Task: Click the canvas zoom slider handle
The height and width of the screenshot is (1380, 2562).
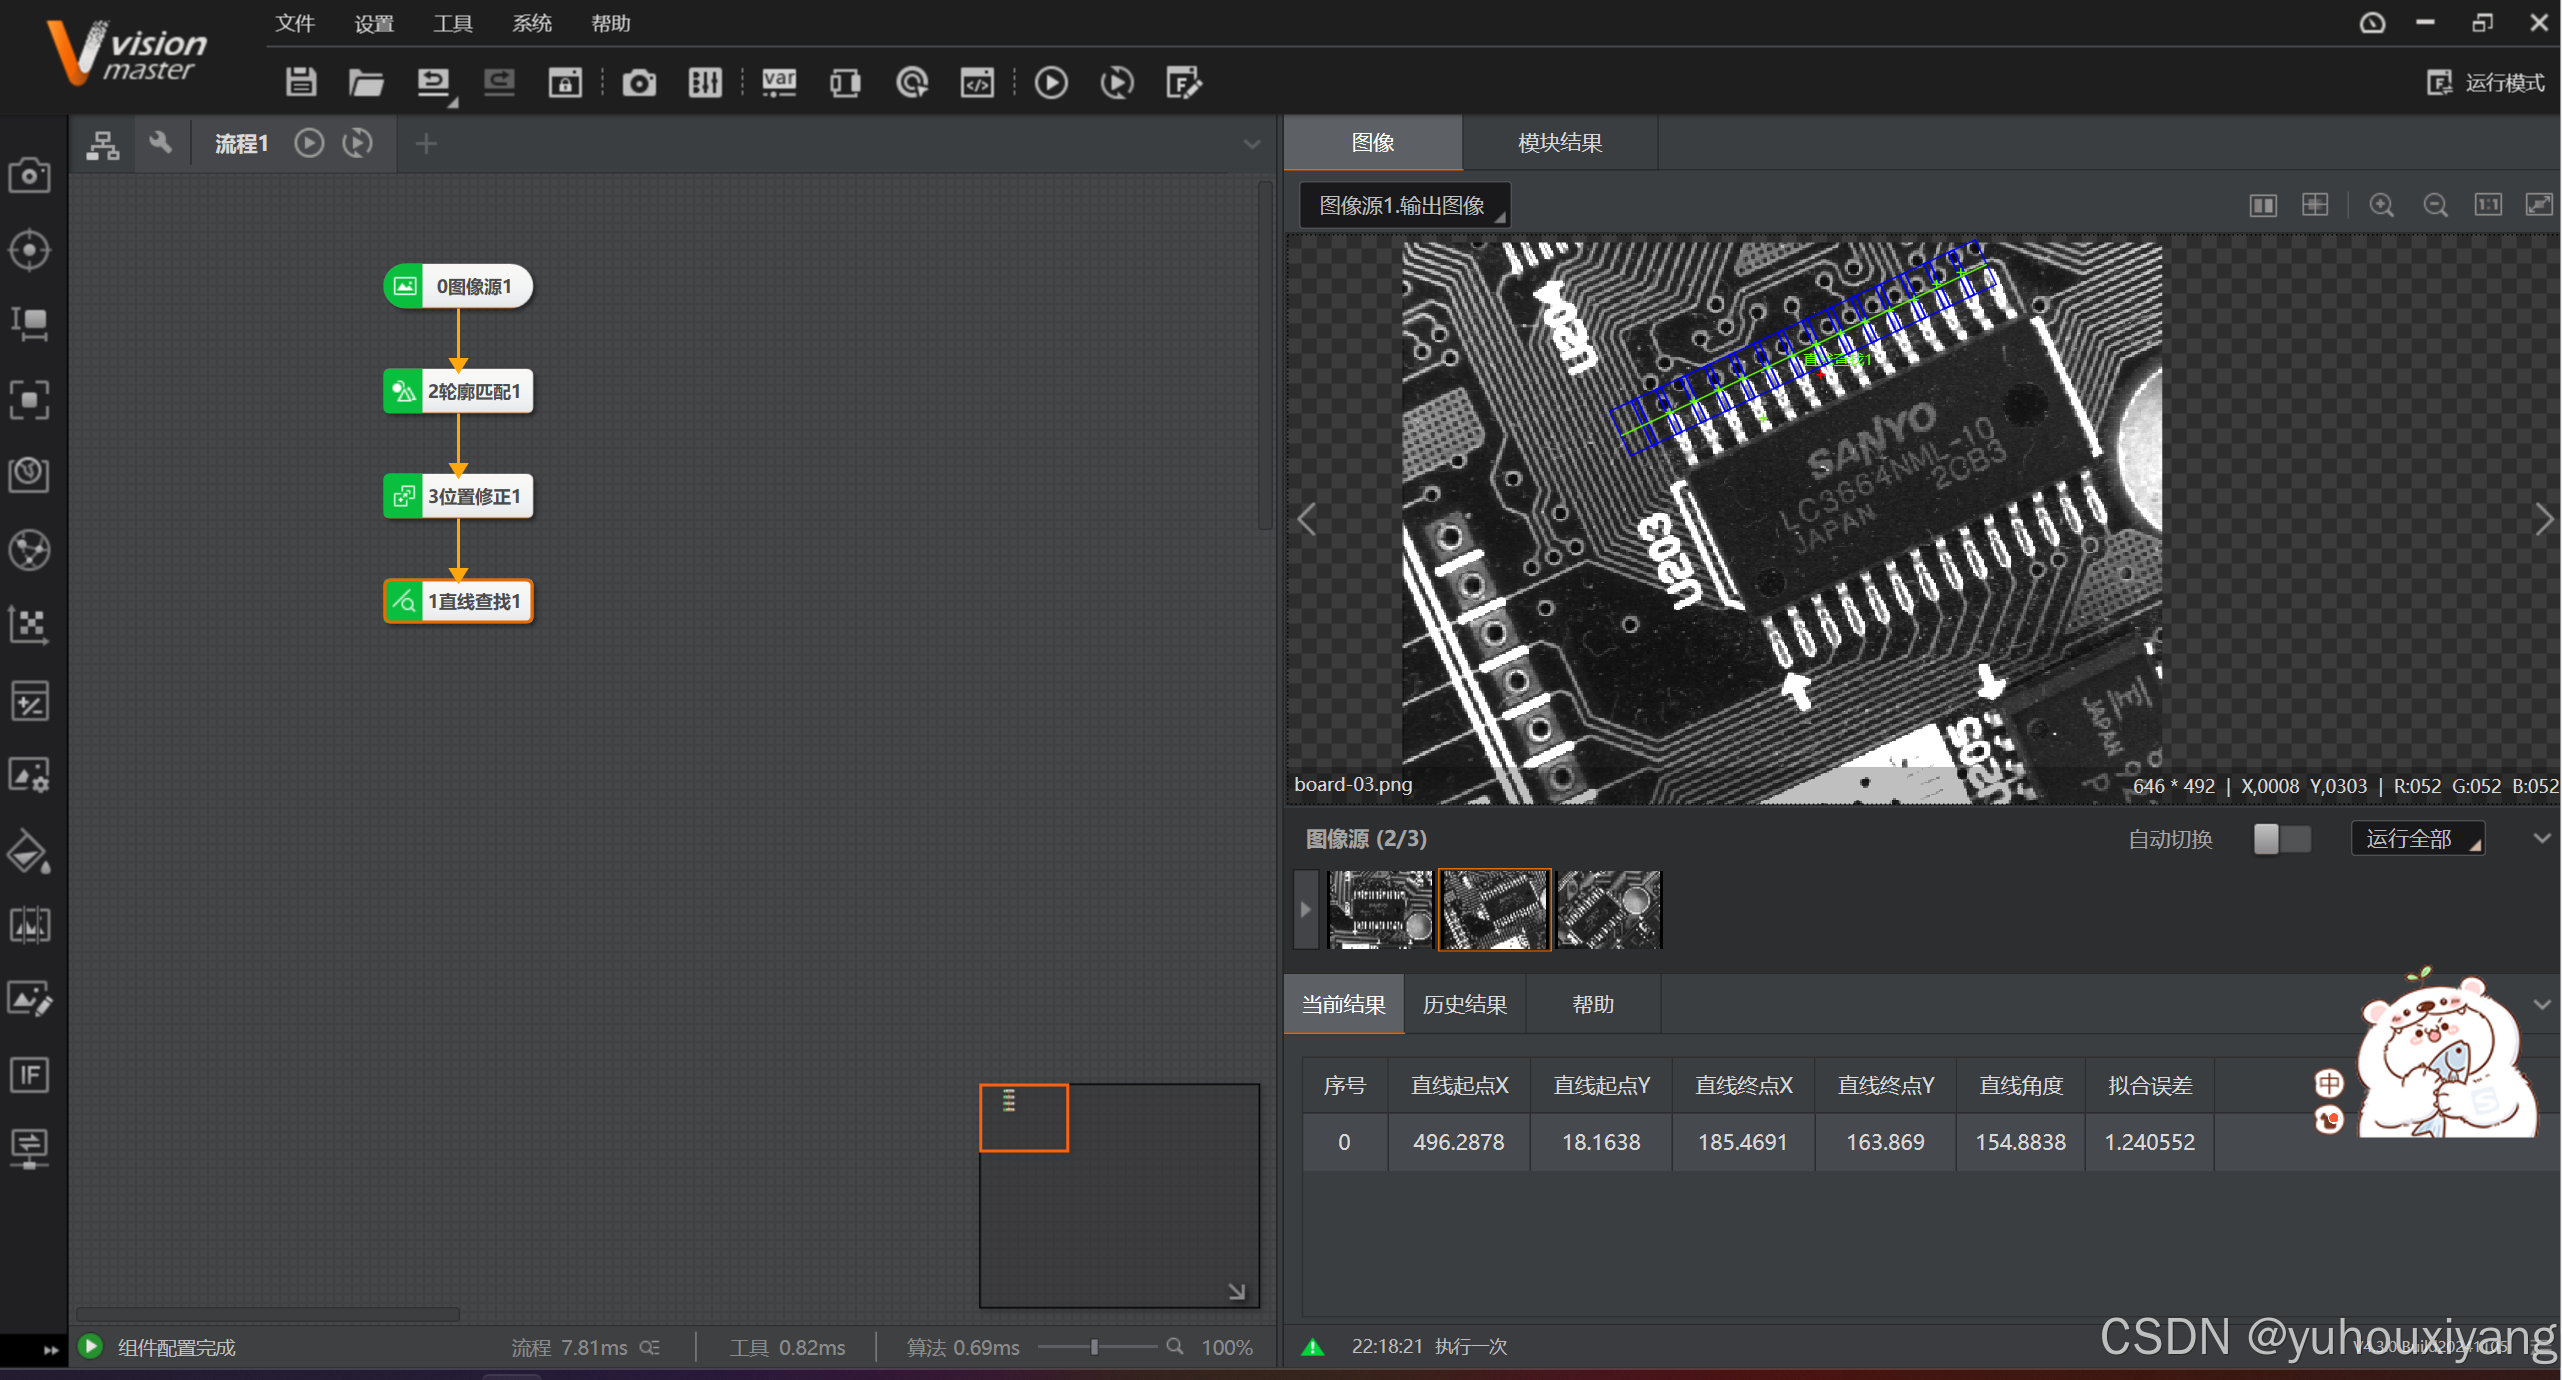Action: click(x=1095, y=1347)
